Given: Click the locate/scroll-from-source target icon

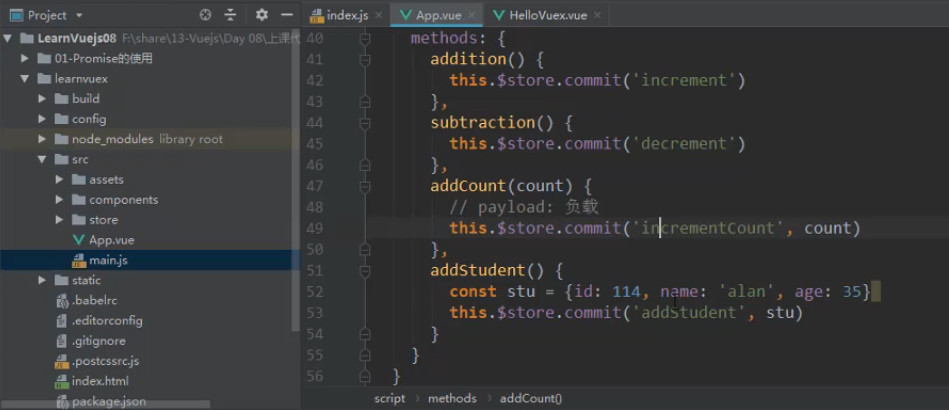Looking at the screenshot, I should click(x=205, y=15).
